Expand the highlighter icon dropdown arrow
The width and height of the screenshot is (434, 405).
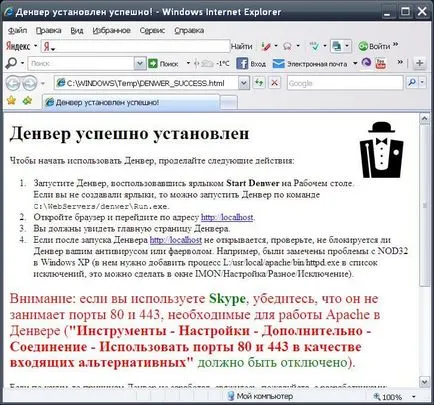pos(276,46)
